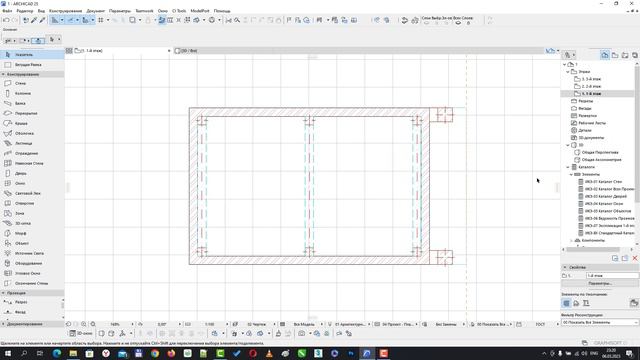Open the Файл menu
Image resolution: width=640 pixels, height=360 pixels.
tap(7, 11)
